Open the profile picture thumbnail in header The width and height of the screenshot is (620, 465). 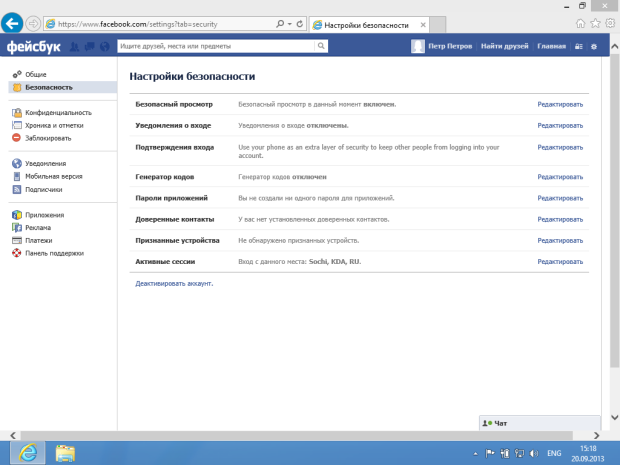(418, 46)
